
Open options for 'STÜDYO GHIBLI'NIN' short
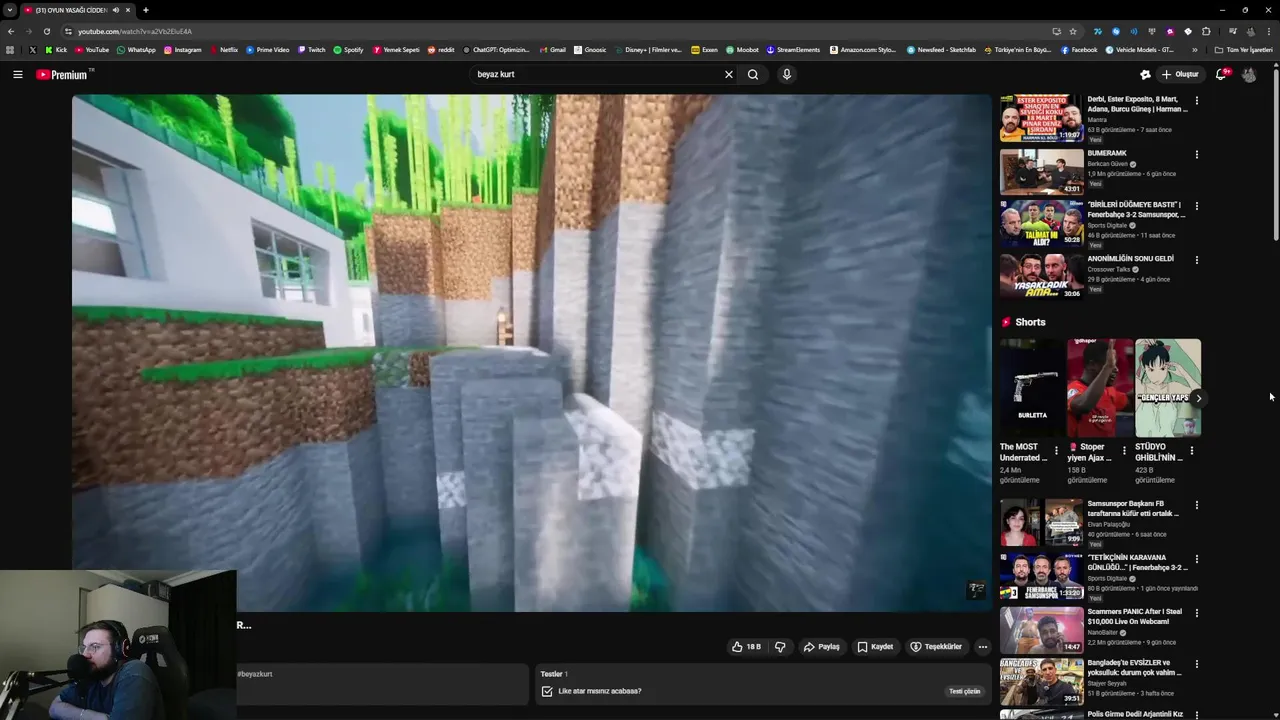1191,451
